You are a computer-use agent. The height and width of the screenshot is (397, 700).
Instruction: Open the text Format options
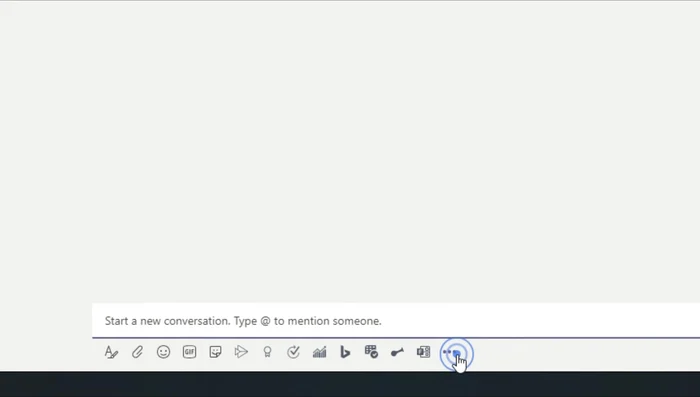click(x=111, y=352)
